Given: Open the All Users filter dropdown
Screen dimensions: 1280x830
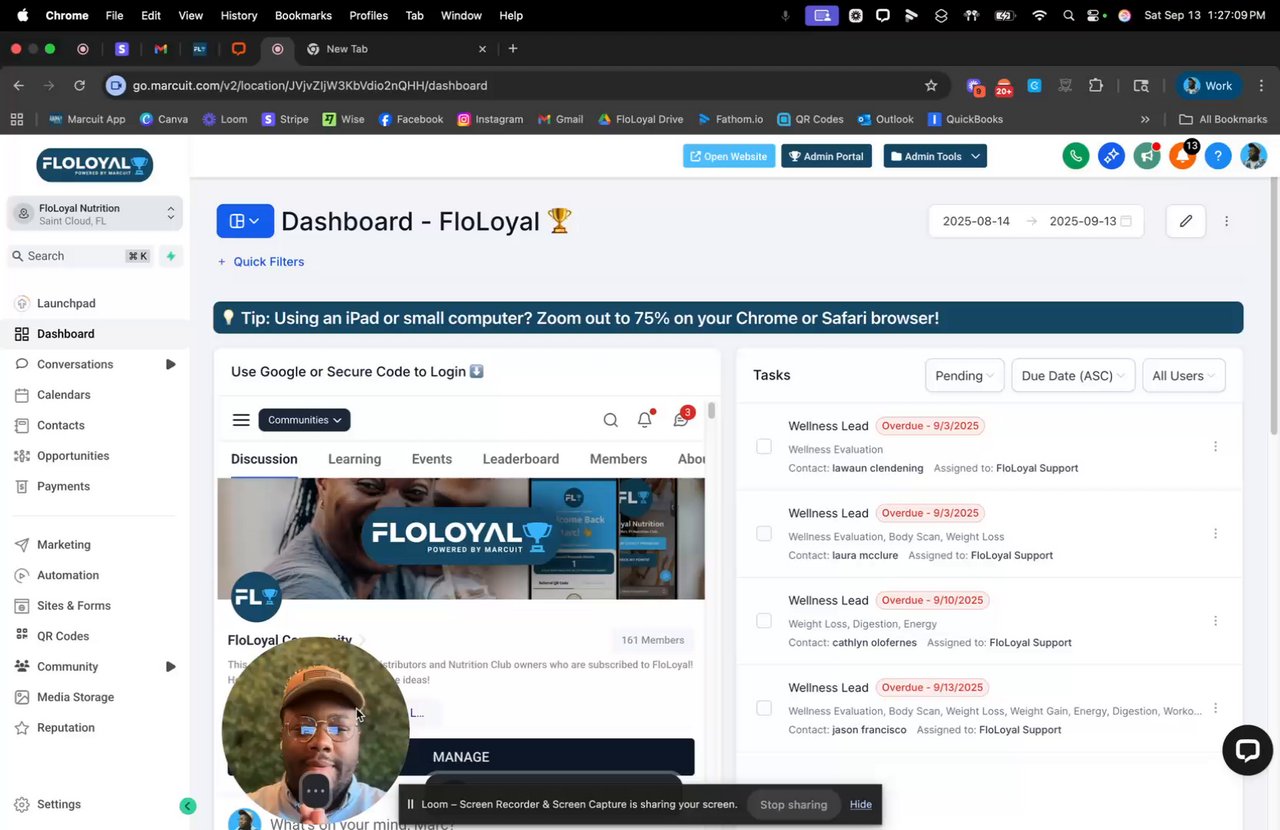Looking at the screenshot, I should coord(1183,376).
